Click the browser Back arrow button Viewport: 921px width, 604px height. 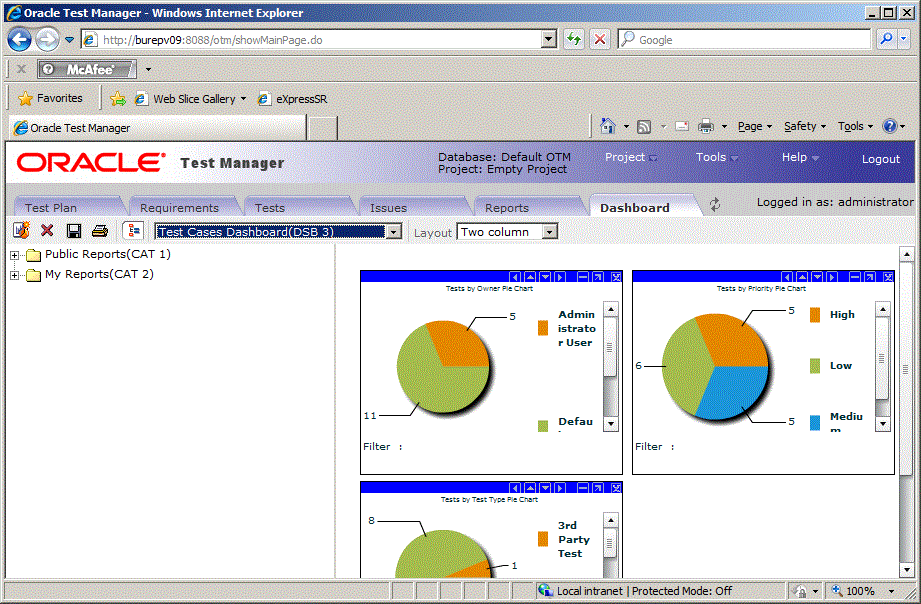(19, 40)
